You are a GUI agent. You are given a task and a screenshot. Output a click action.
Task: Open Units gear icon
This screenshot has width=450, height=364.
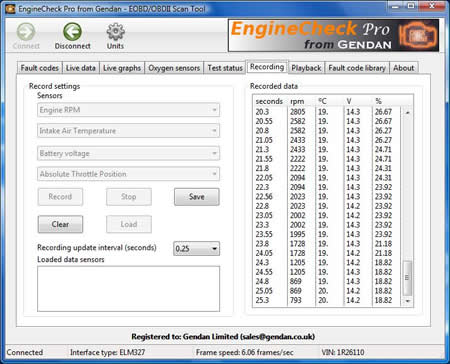click(x=115, y=32)
